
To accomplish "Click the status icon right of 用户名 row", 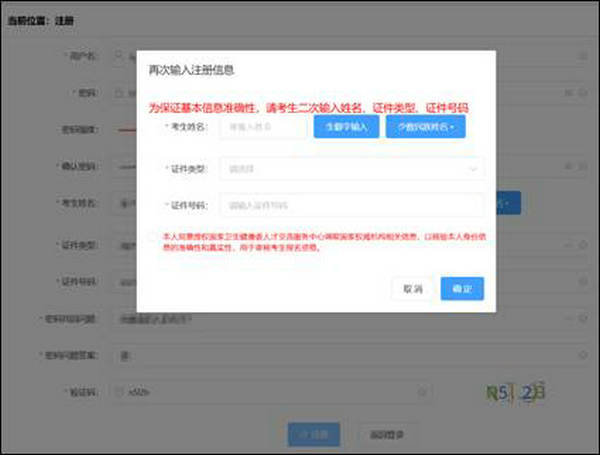I will click(583, 57).
